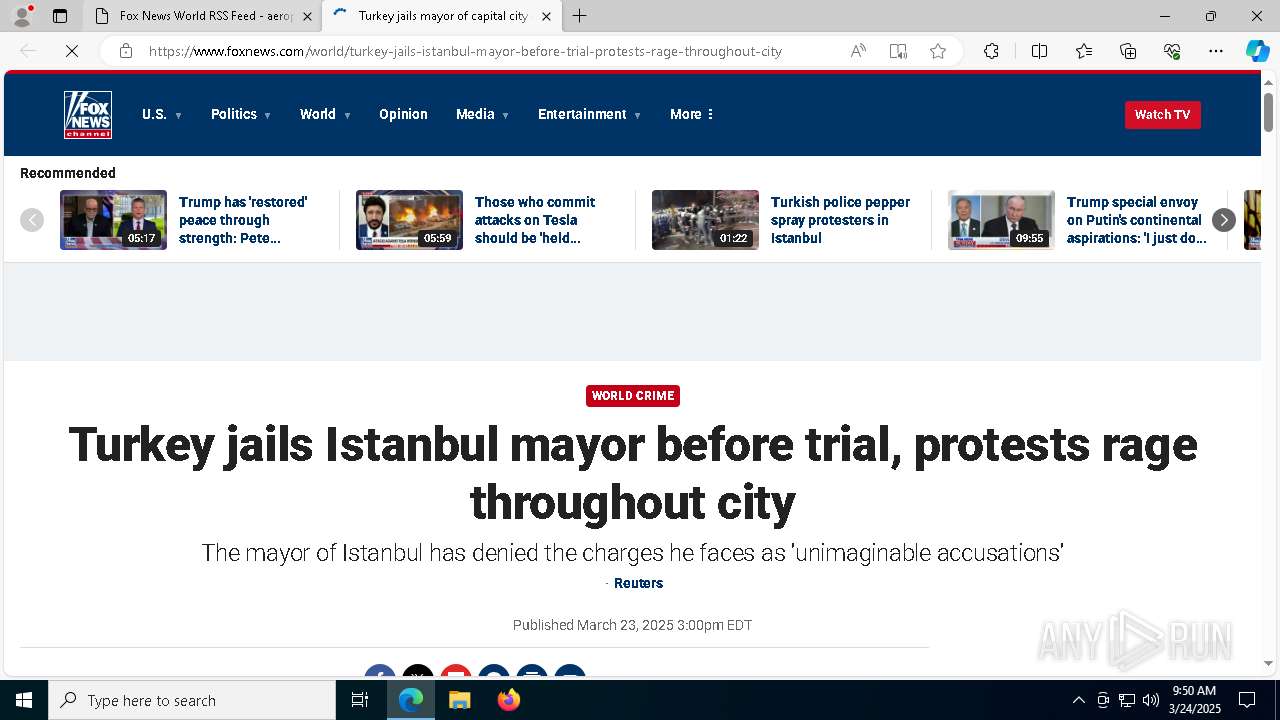
Task: Play Turkish police pepper spray video thumbnail
Action: coord(705,220)
